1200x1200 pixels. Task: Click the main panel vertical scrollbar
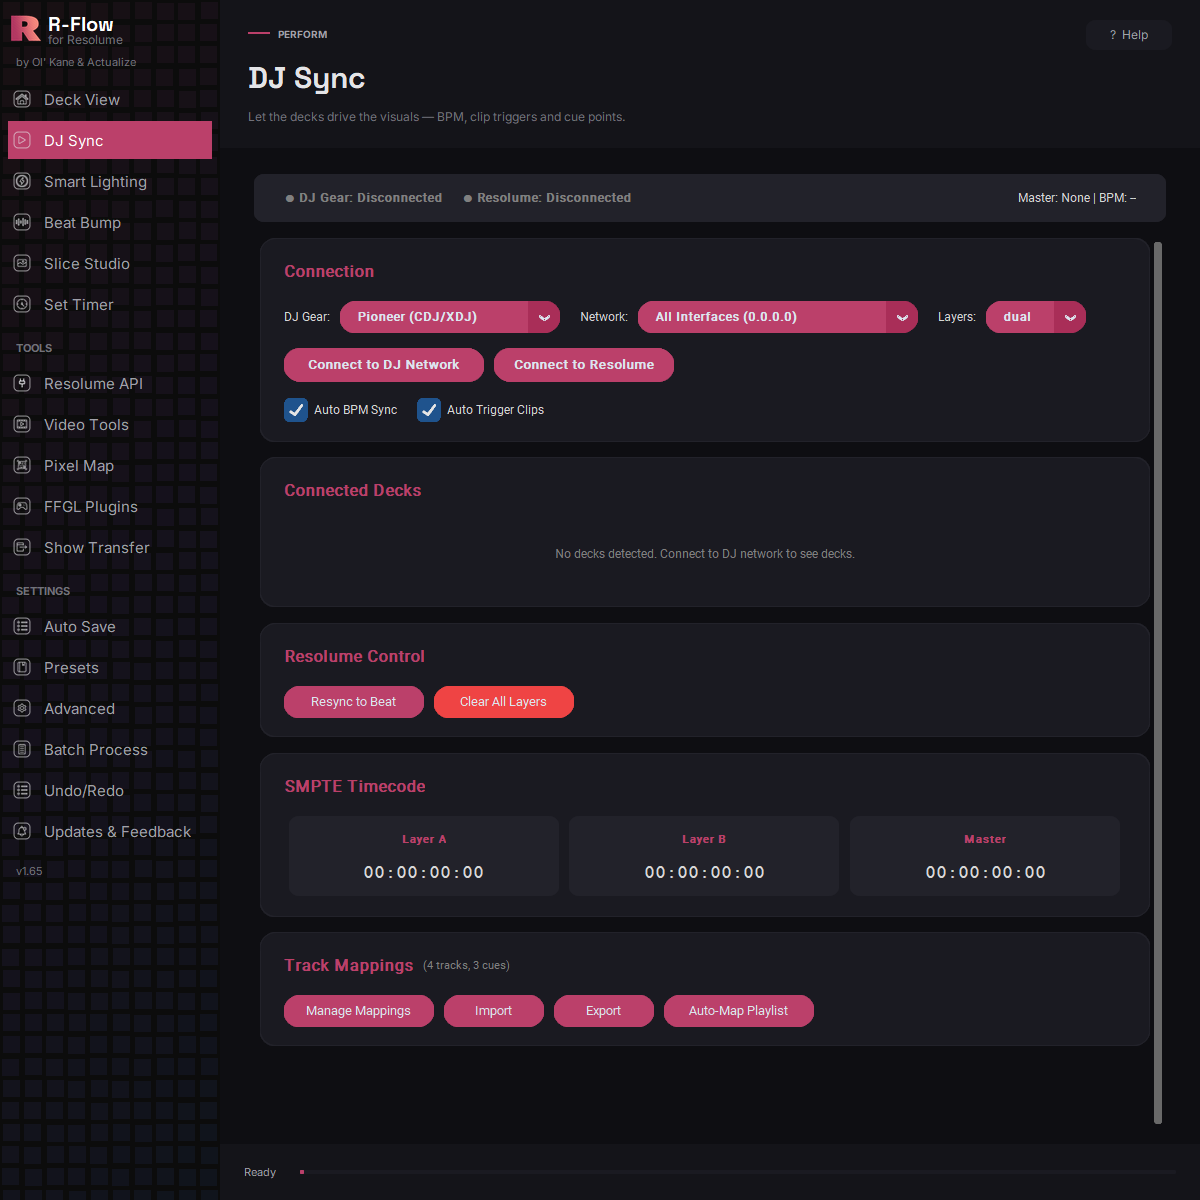coord(1158,682)
